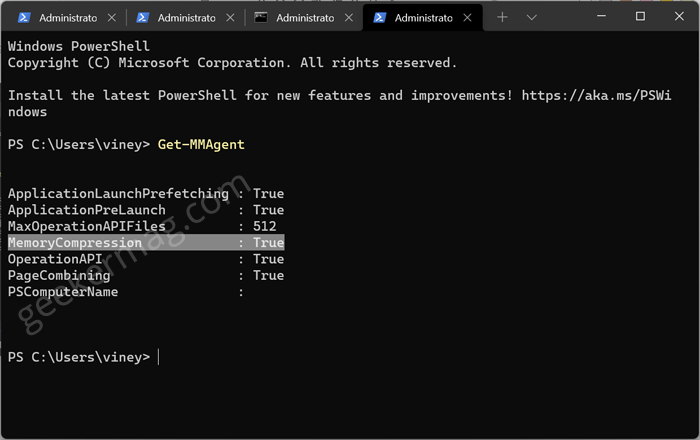The image size is (700, 440).
Task: Close the Windows Terminal window
Action: (x=679, y=16)
